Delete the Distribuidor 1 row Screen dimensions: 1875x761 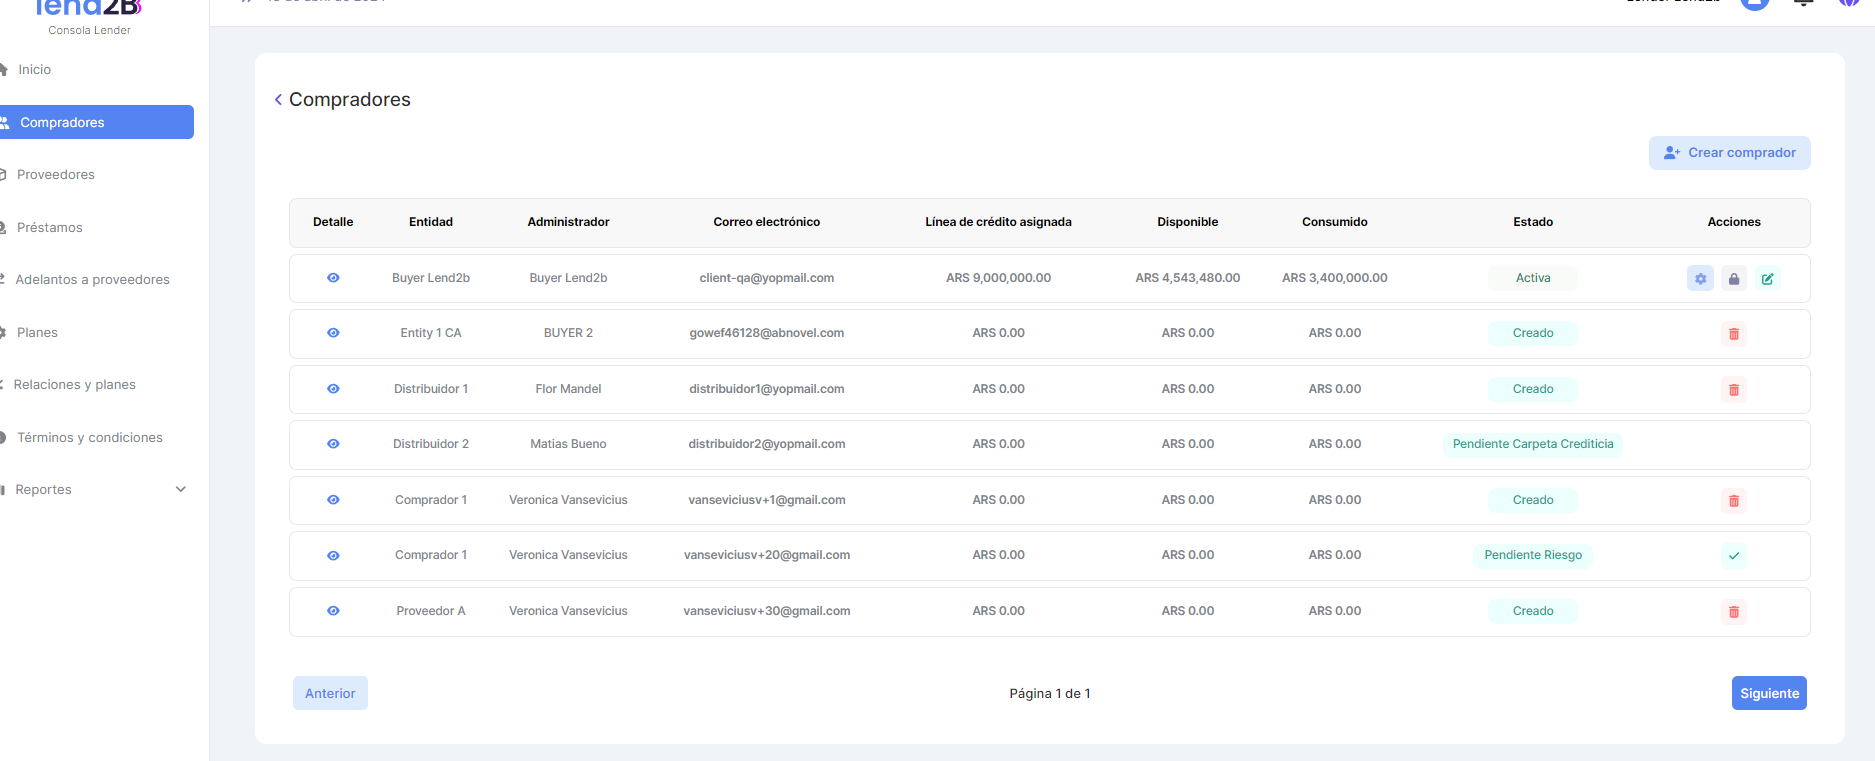pos(1734,390)
